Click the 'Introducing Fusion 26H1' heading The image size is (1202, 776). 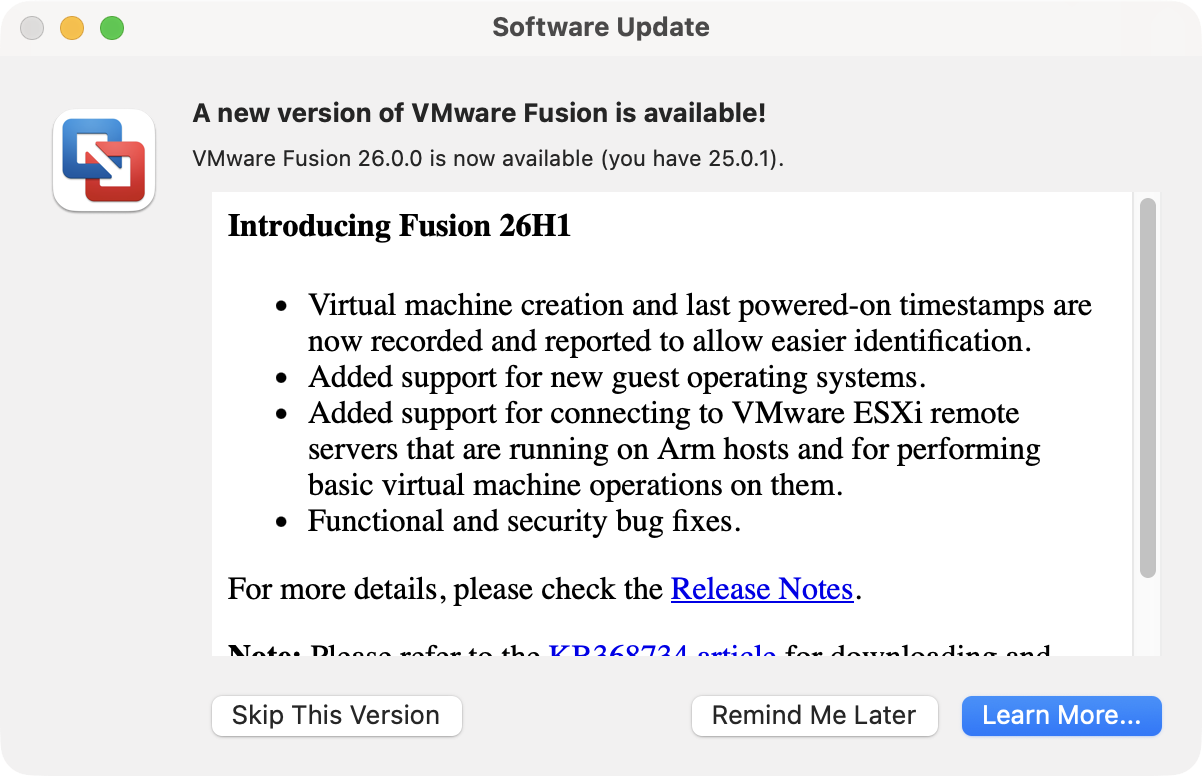click(399, 226)
